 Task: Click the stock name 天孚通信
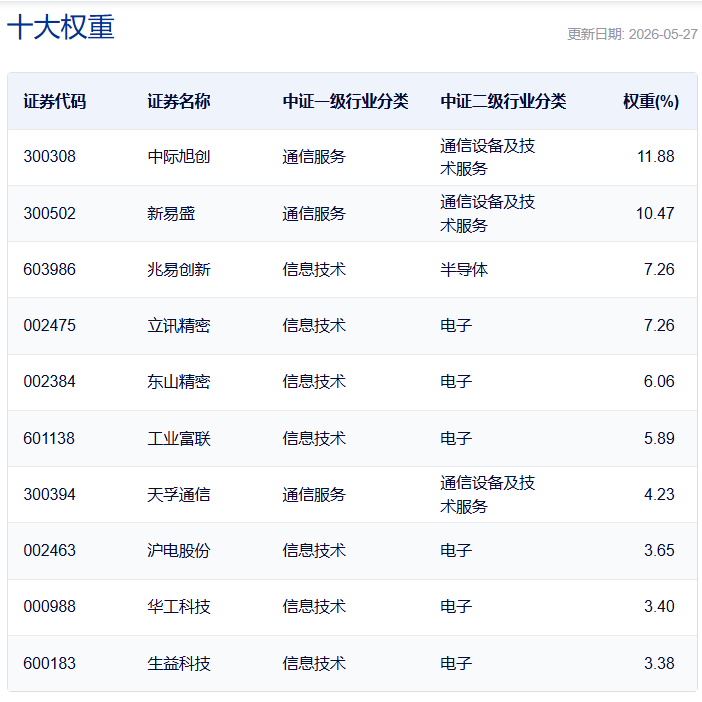pyautogui.click(x=179, y=495)
